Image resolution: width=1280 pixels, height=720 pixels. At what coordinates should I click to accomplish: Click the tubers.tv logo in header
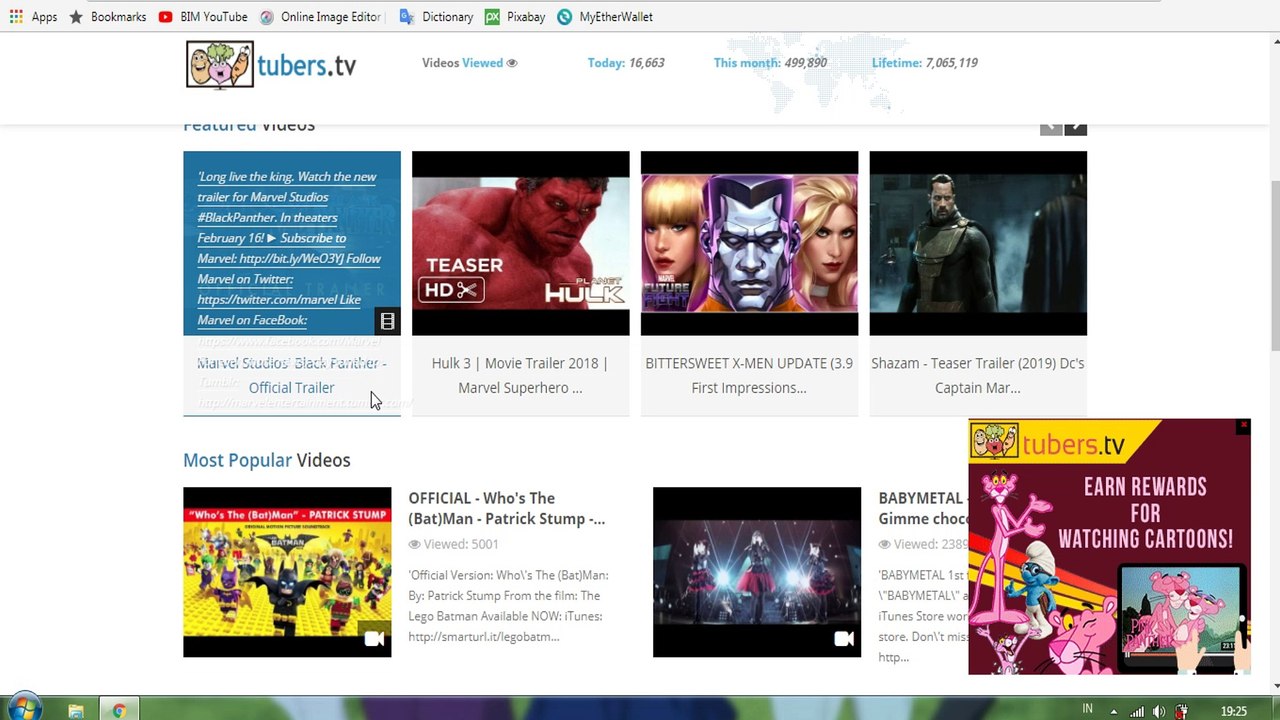pyautogui.click(x=271, y=65)
